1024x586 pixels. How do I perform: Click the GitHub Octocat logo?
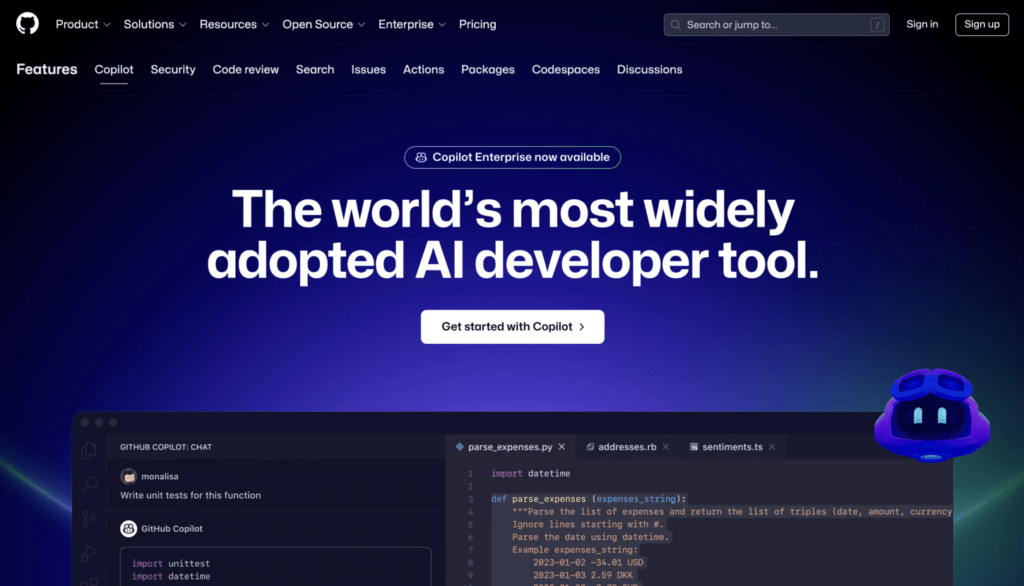(x=27, y=24)
